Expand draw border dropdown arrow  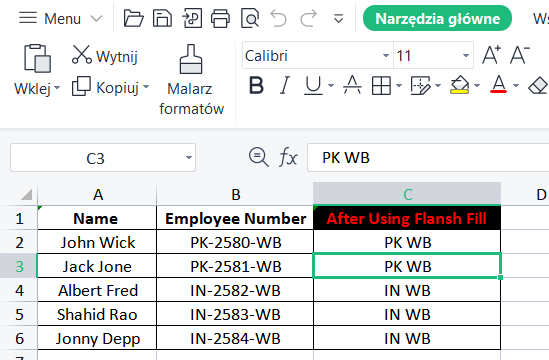click(x=438, y=85)
